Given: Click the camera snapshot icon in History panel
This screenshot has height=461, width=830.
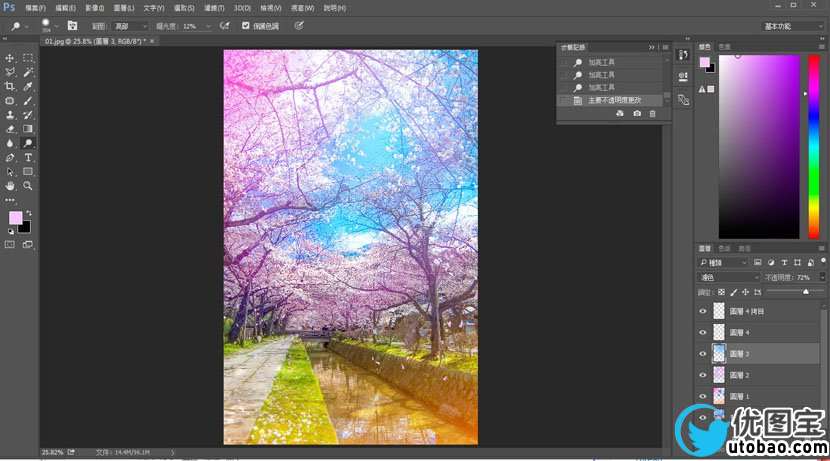Looking at the screenshot, I should (637, 114).
